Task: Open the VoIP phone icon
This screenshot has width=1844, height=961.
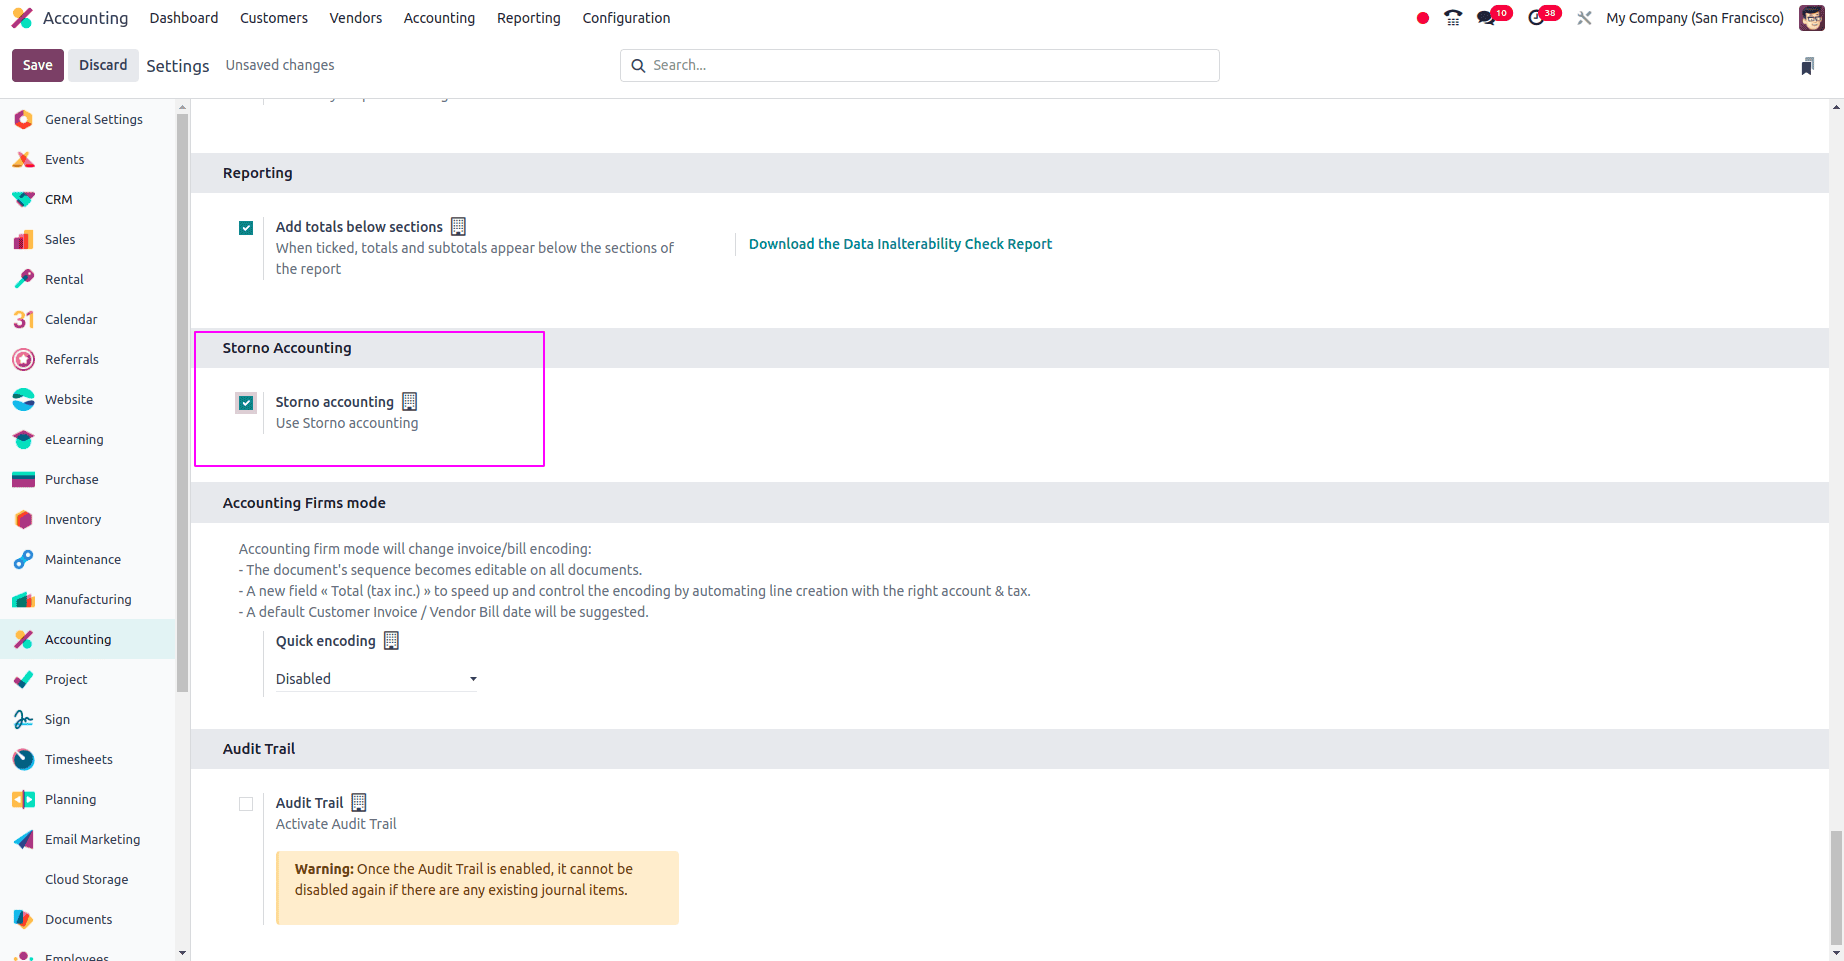Action: tap(1453, 18)
